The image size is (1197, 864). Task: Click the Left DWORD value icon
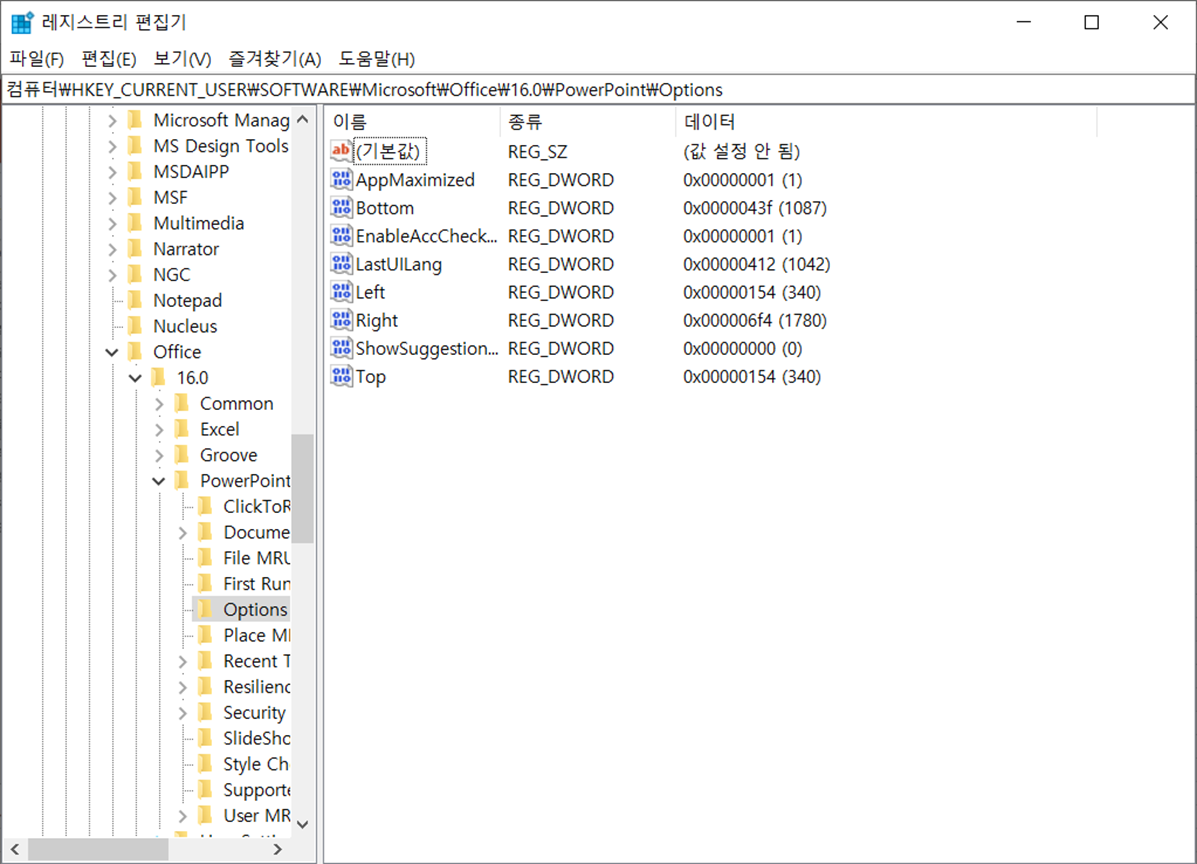[341, 292]
